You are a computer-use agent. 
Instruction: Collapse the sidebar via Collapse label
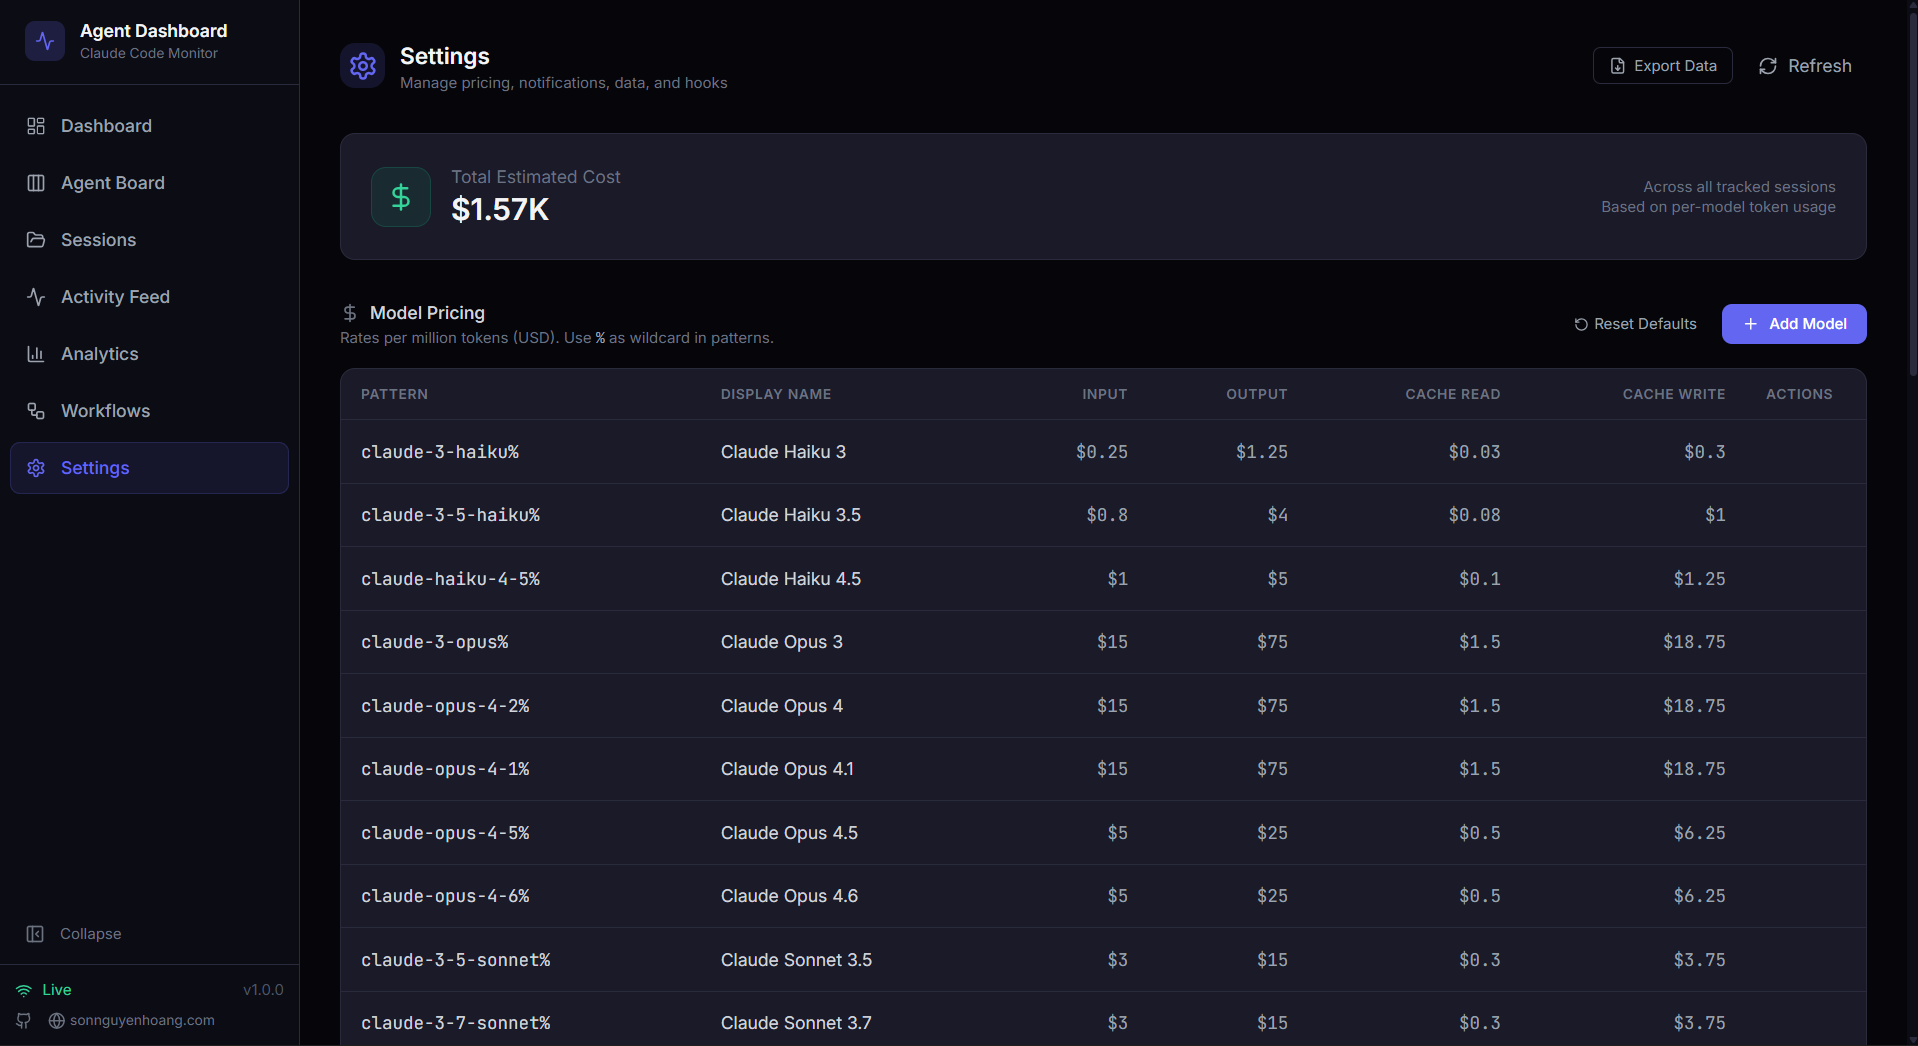point(90,934)
